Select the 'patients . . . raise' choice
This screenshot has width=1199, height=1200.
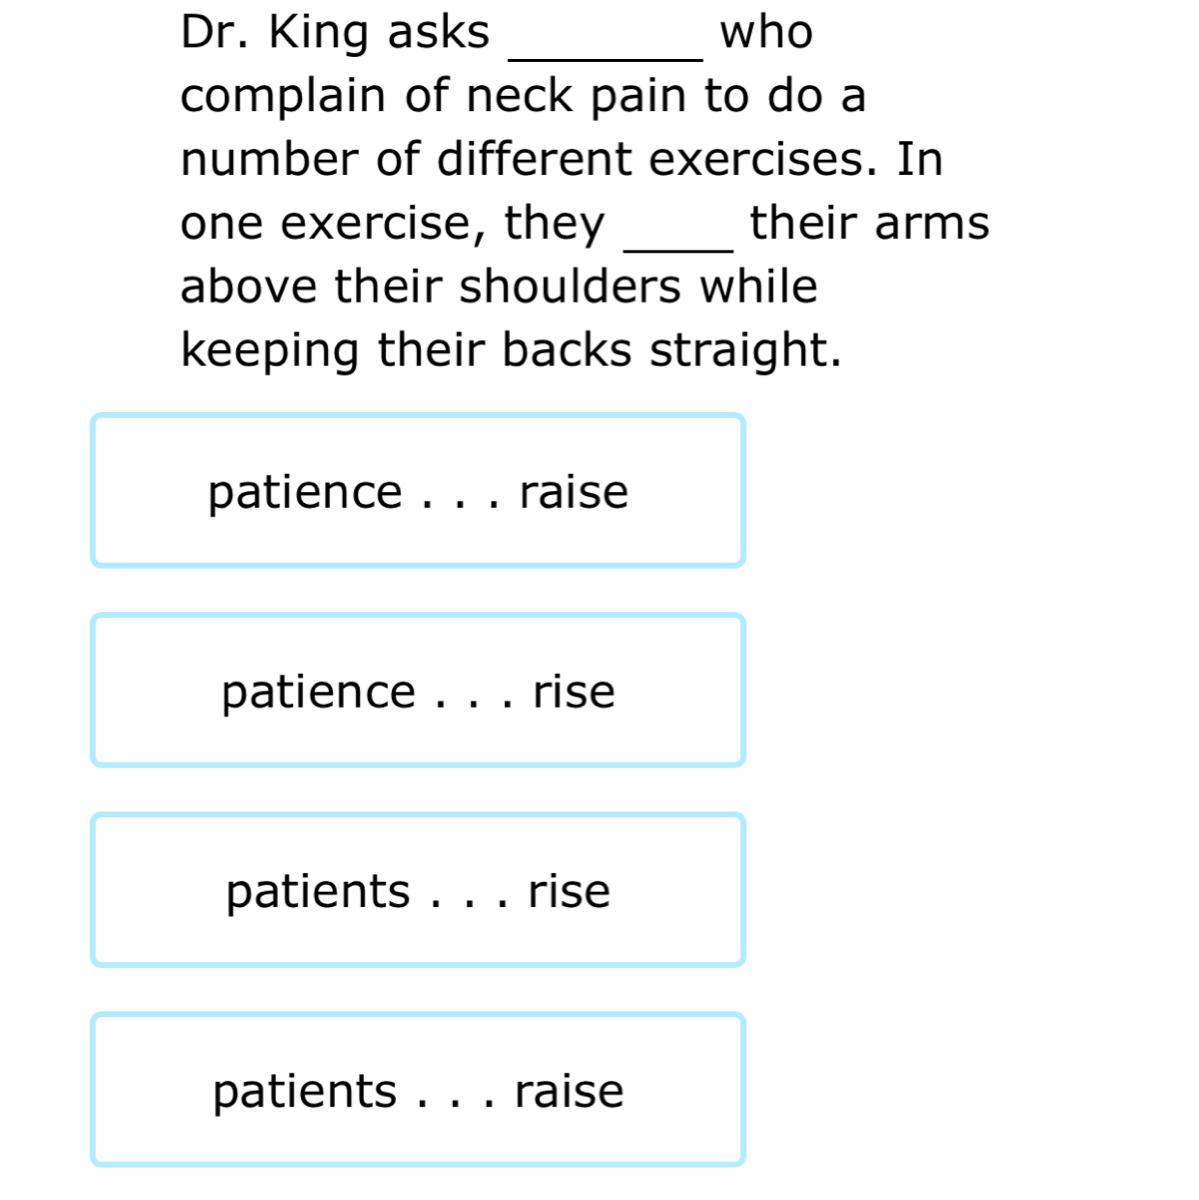[418, 1089]
